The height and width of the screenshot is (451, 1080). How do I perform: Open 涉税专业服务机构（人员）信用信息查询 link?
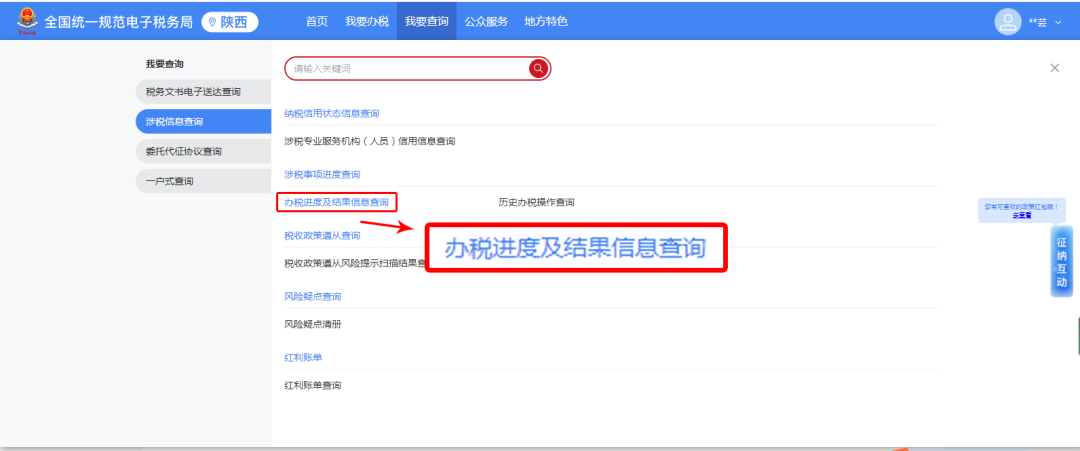370,141
